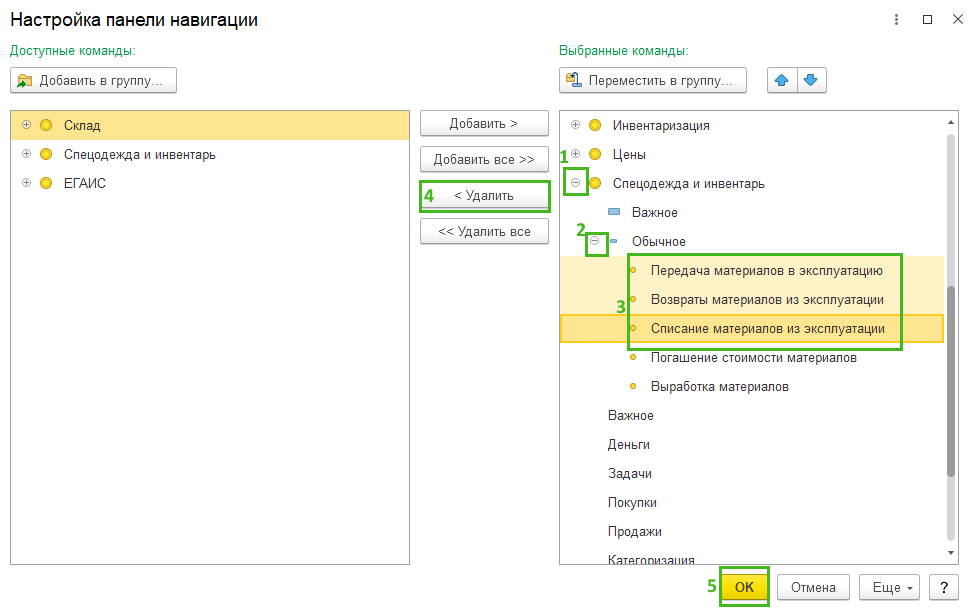976x612 pixels.
Task: Click Переместить в группу button
Action: (x=653, y=80)
